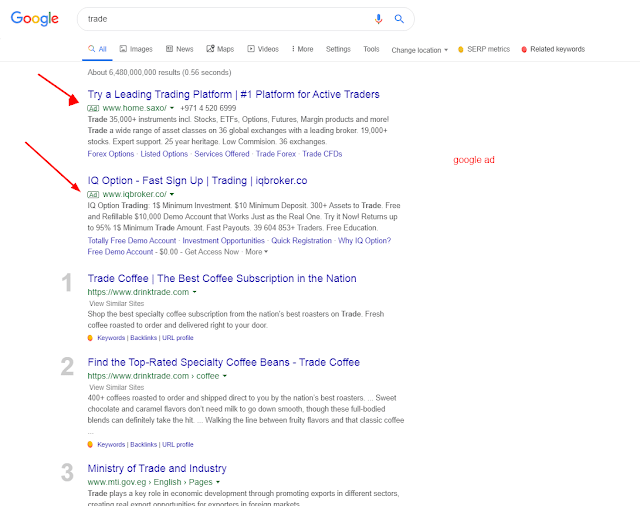Open the Tools options
The height and width of the screenshot is (506, 640).
(371, 49)
